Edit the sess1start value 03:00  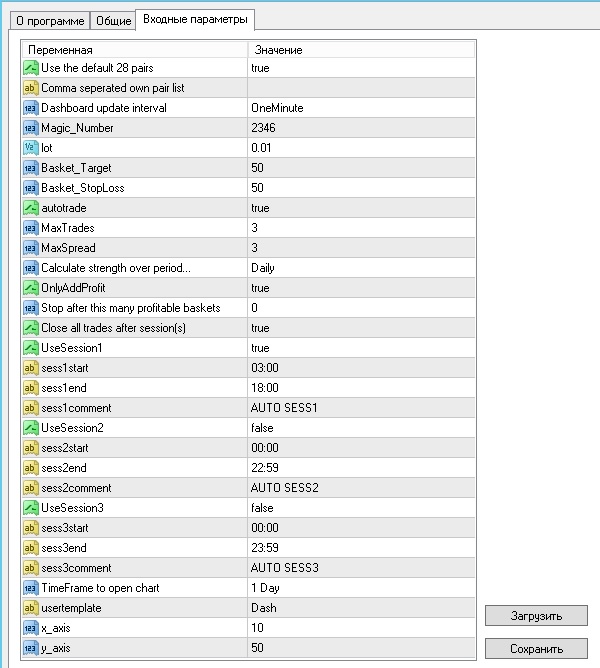[361, 368]
